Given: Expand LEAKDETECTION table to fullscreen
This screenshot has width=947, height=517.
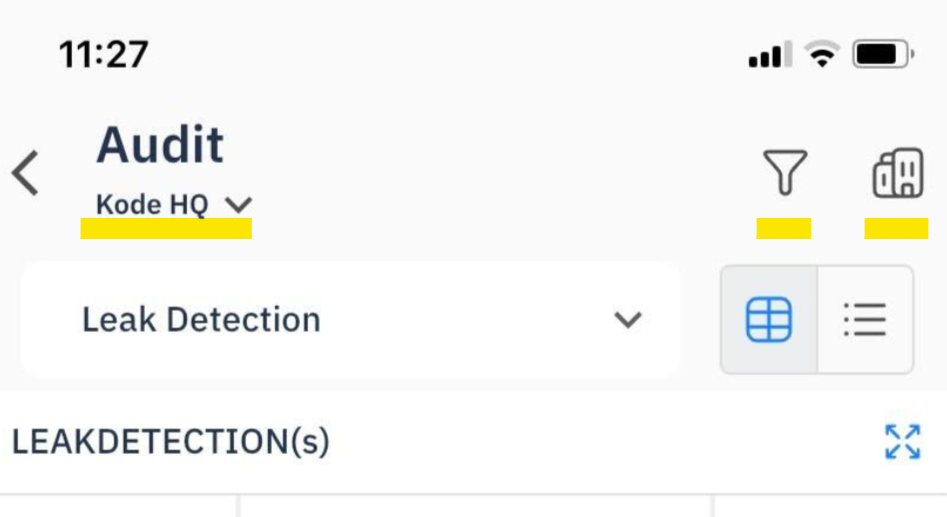Looking at the screenshot, I should click(902, 441).
